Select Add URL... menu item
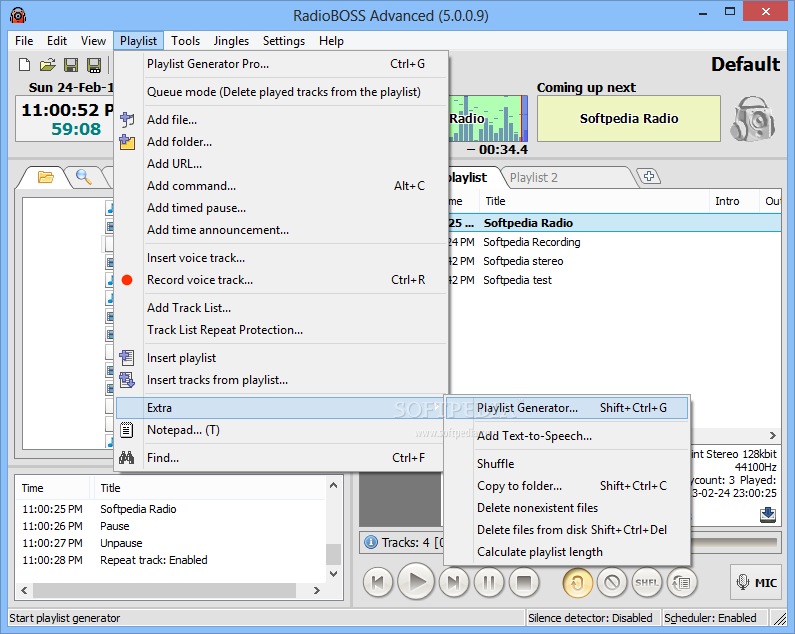This screenshot has width=795, height=634. tap(283, 164)
